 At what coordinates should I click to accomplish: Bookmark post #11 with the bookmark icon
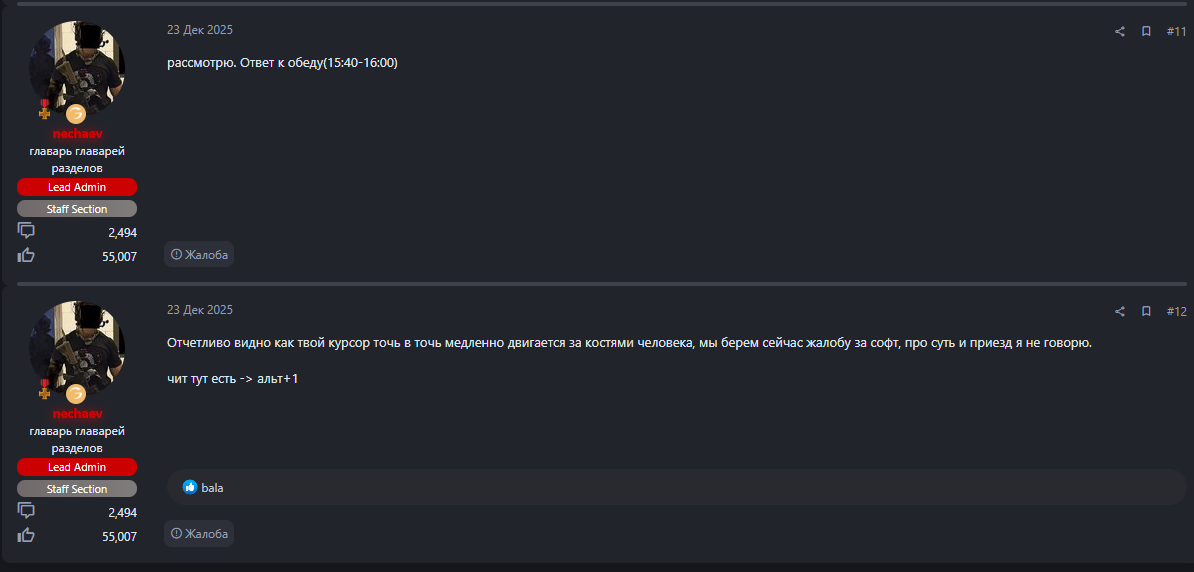pyautogui.click(x=1146, y=32)
